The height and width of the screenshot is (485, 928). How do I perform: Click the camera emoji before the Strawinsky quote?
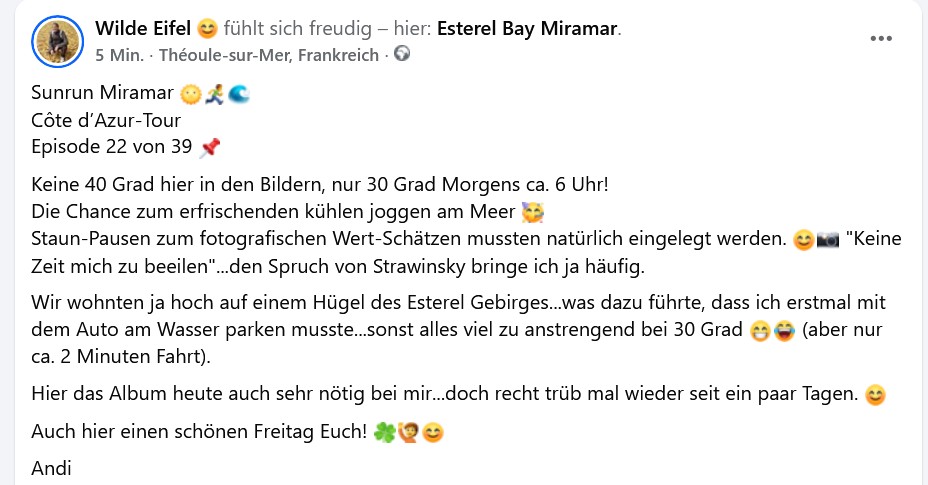coord(828,240)
